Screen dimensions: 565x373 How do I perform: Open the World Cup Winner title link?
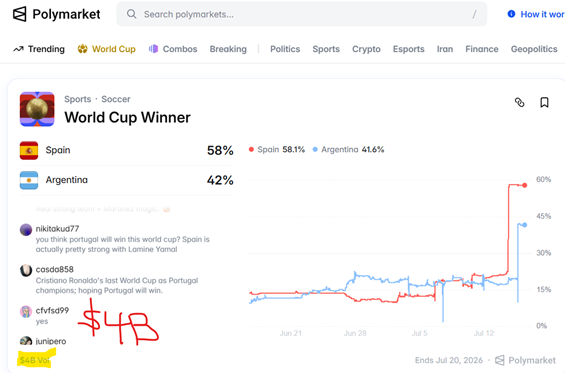tap(128, 117)
